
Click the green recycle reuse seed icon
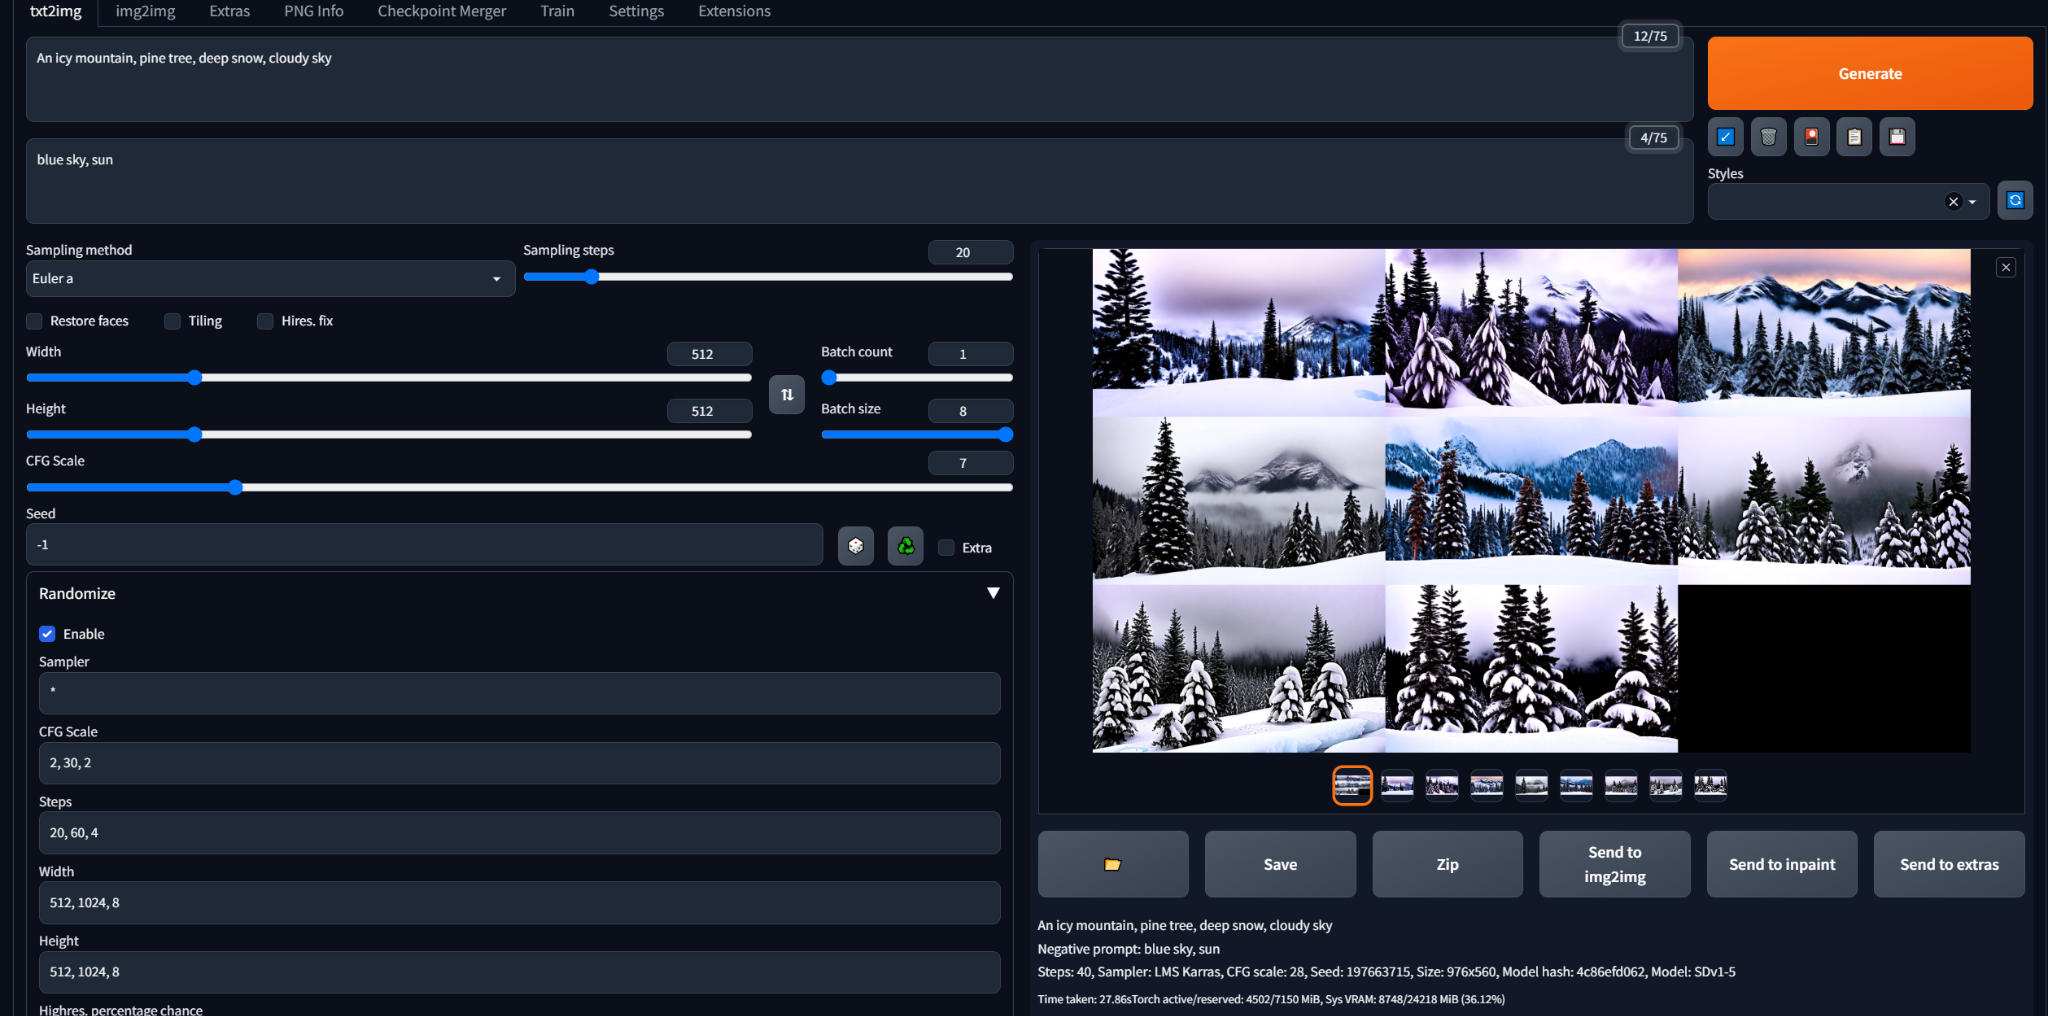905,546
